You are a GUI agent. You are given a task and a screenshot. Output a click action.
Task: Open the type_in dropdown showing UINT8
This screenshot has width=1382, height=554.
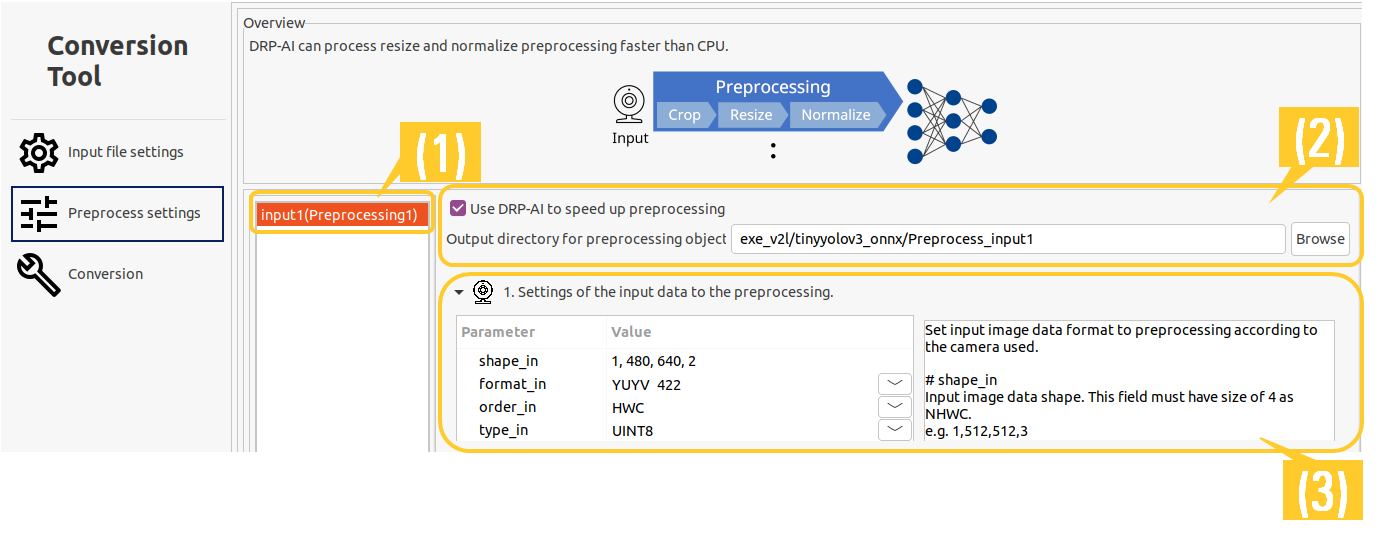pos(894,430)
